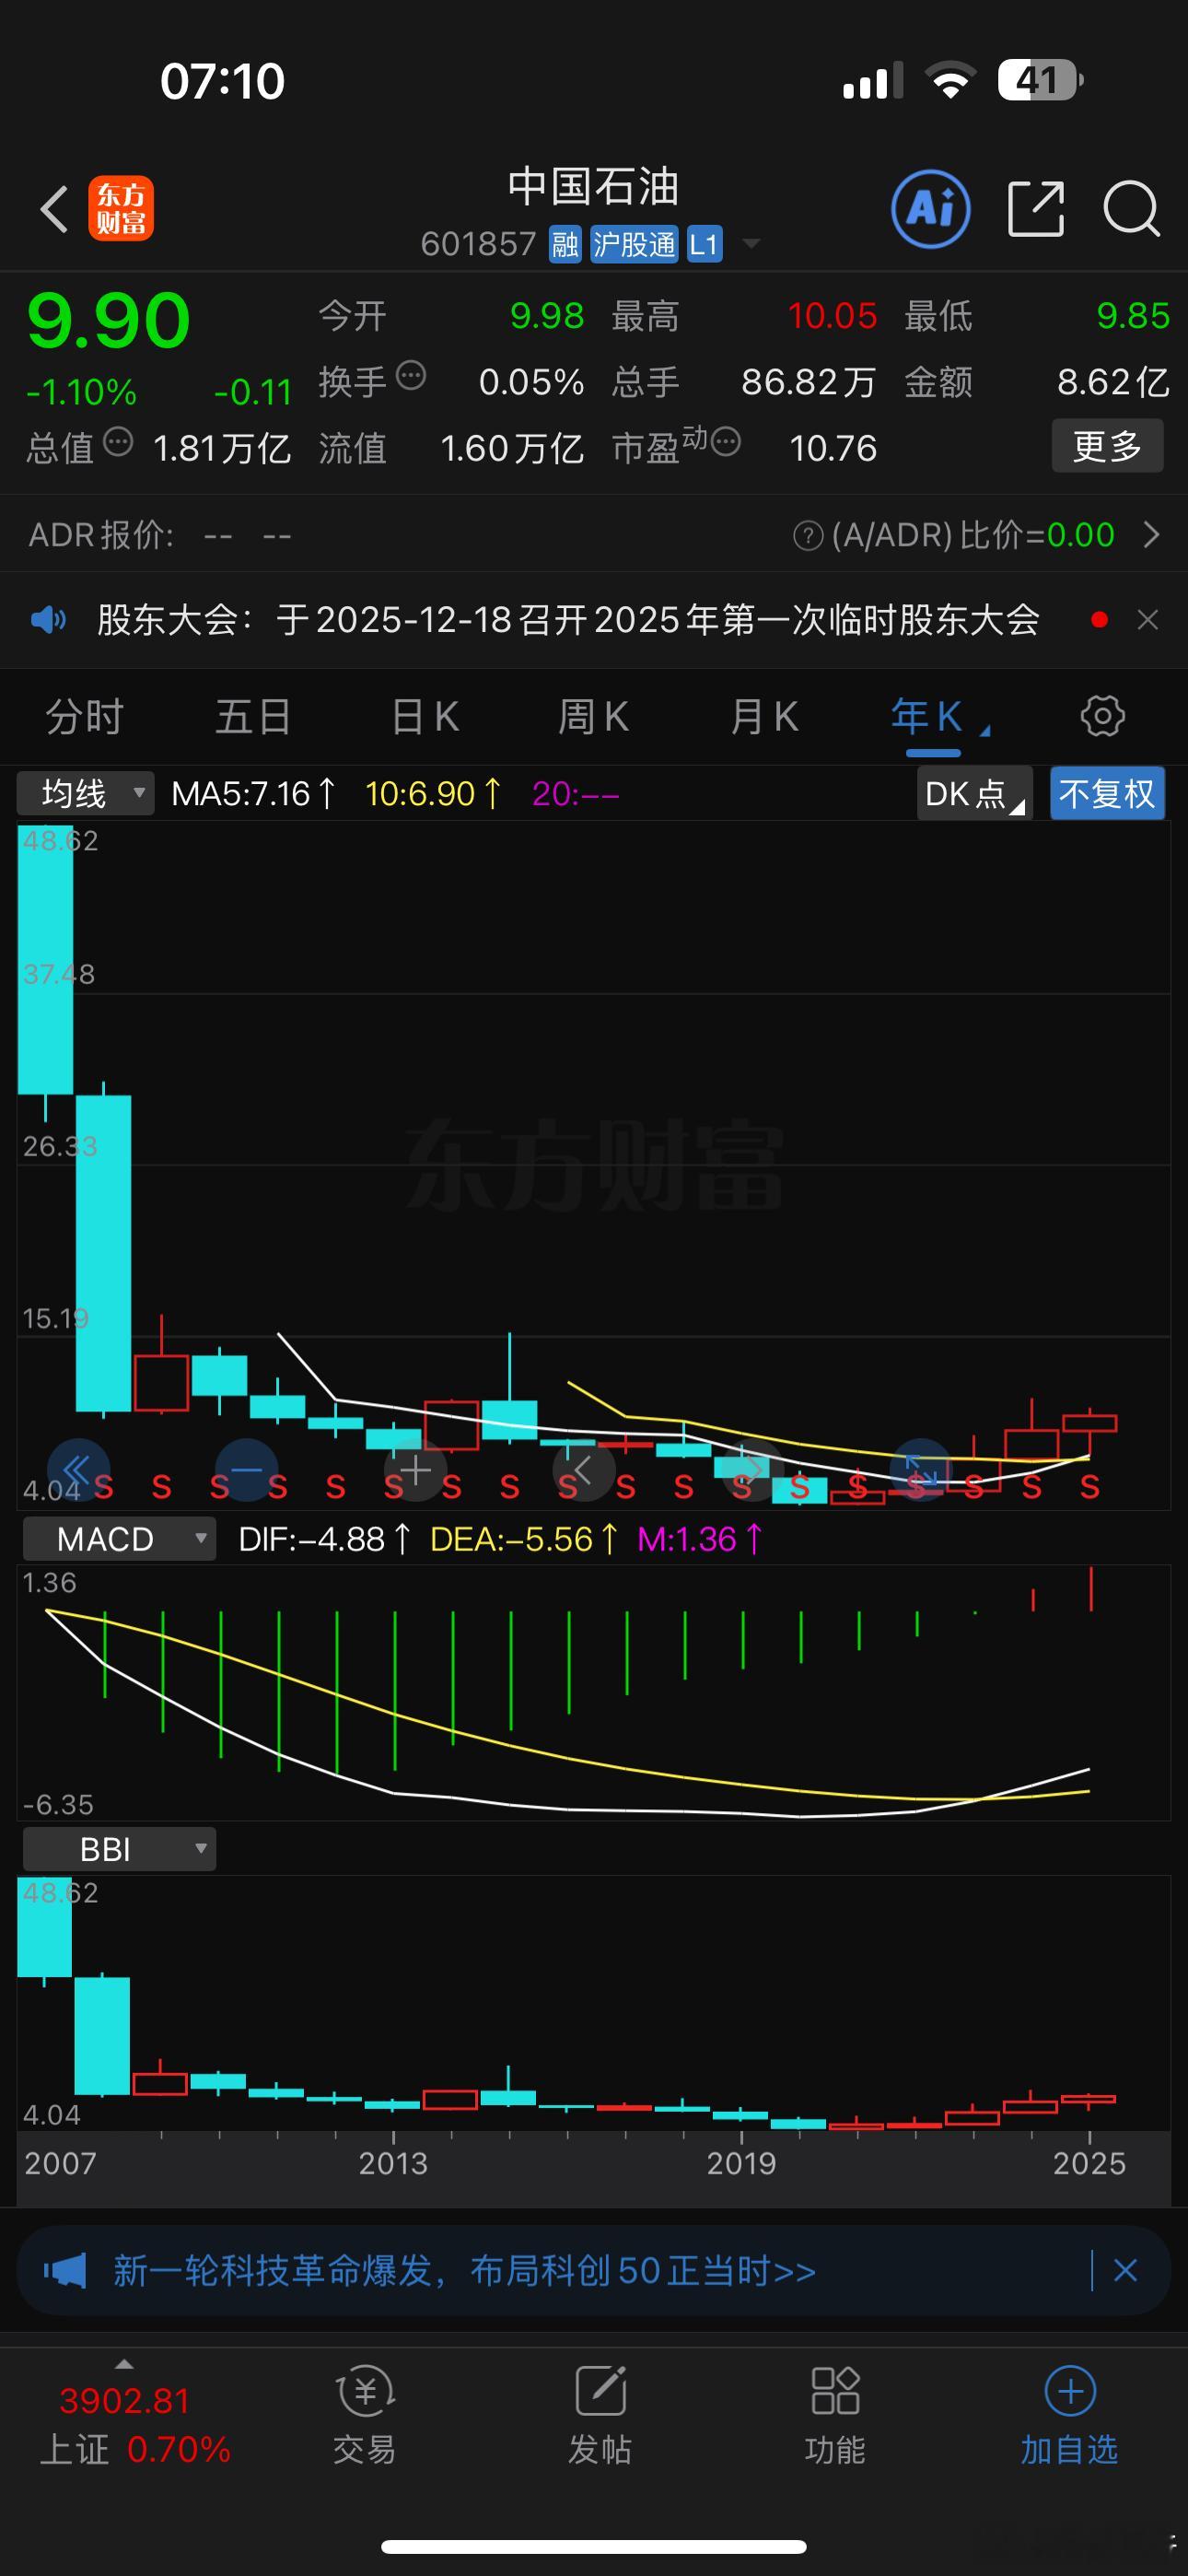Viewport: 1188px width, 2576px height.
Task: Open the 股东大会 announcement text
Action: 568,620
